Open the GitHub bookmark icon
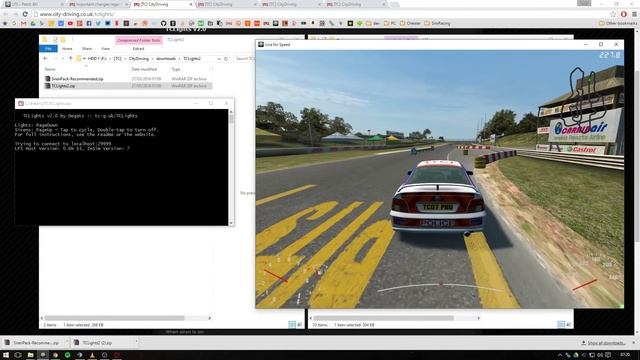 click(163, 23)
